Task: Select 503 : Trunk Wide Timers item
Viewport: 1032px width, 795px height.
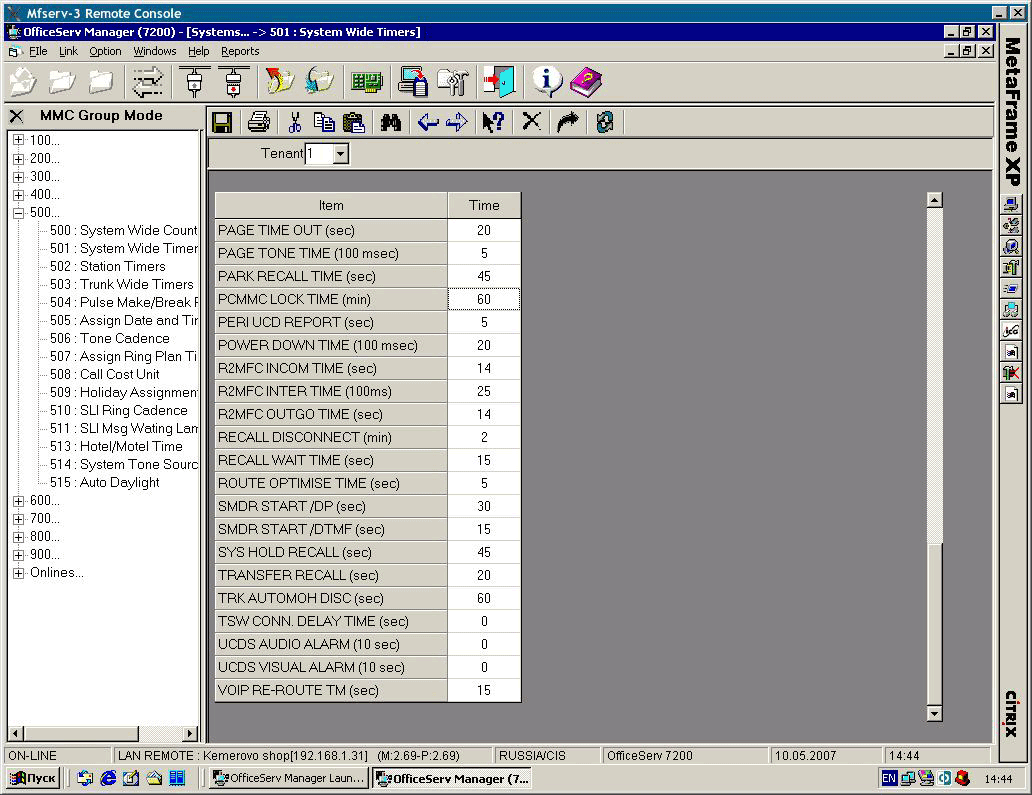Action: [x=122, y=284]
